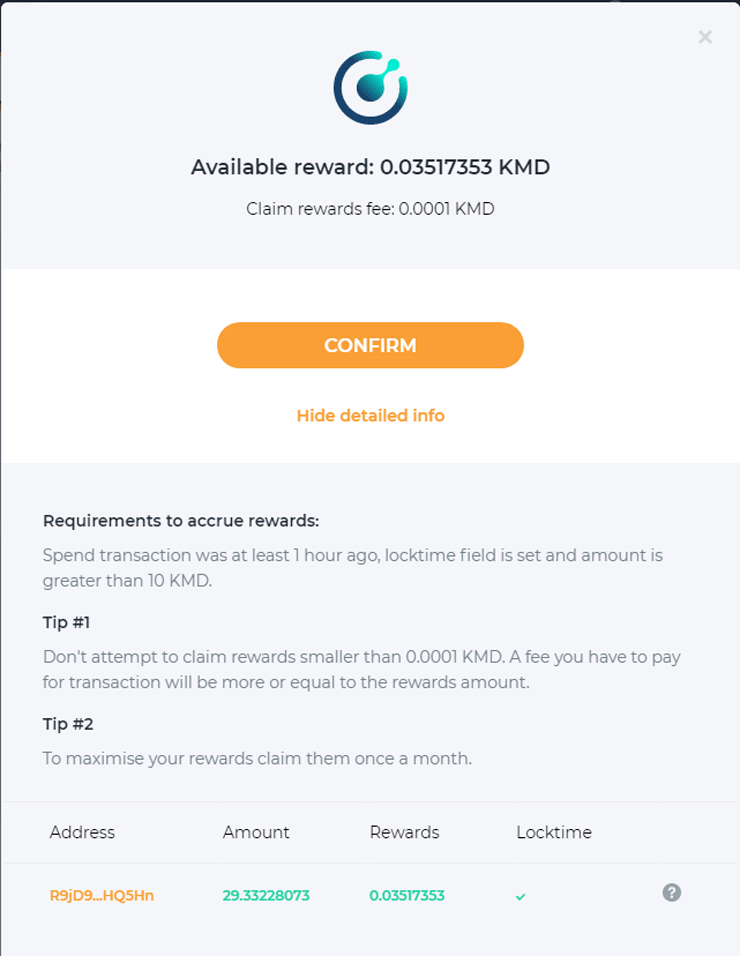Click the Amount column header
Screen dimensions: 740x956
[256, 832]
